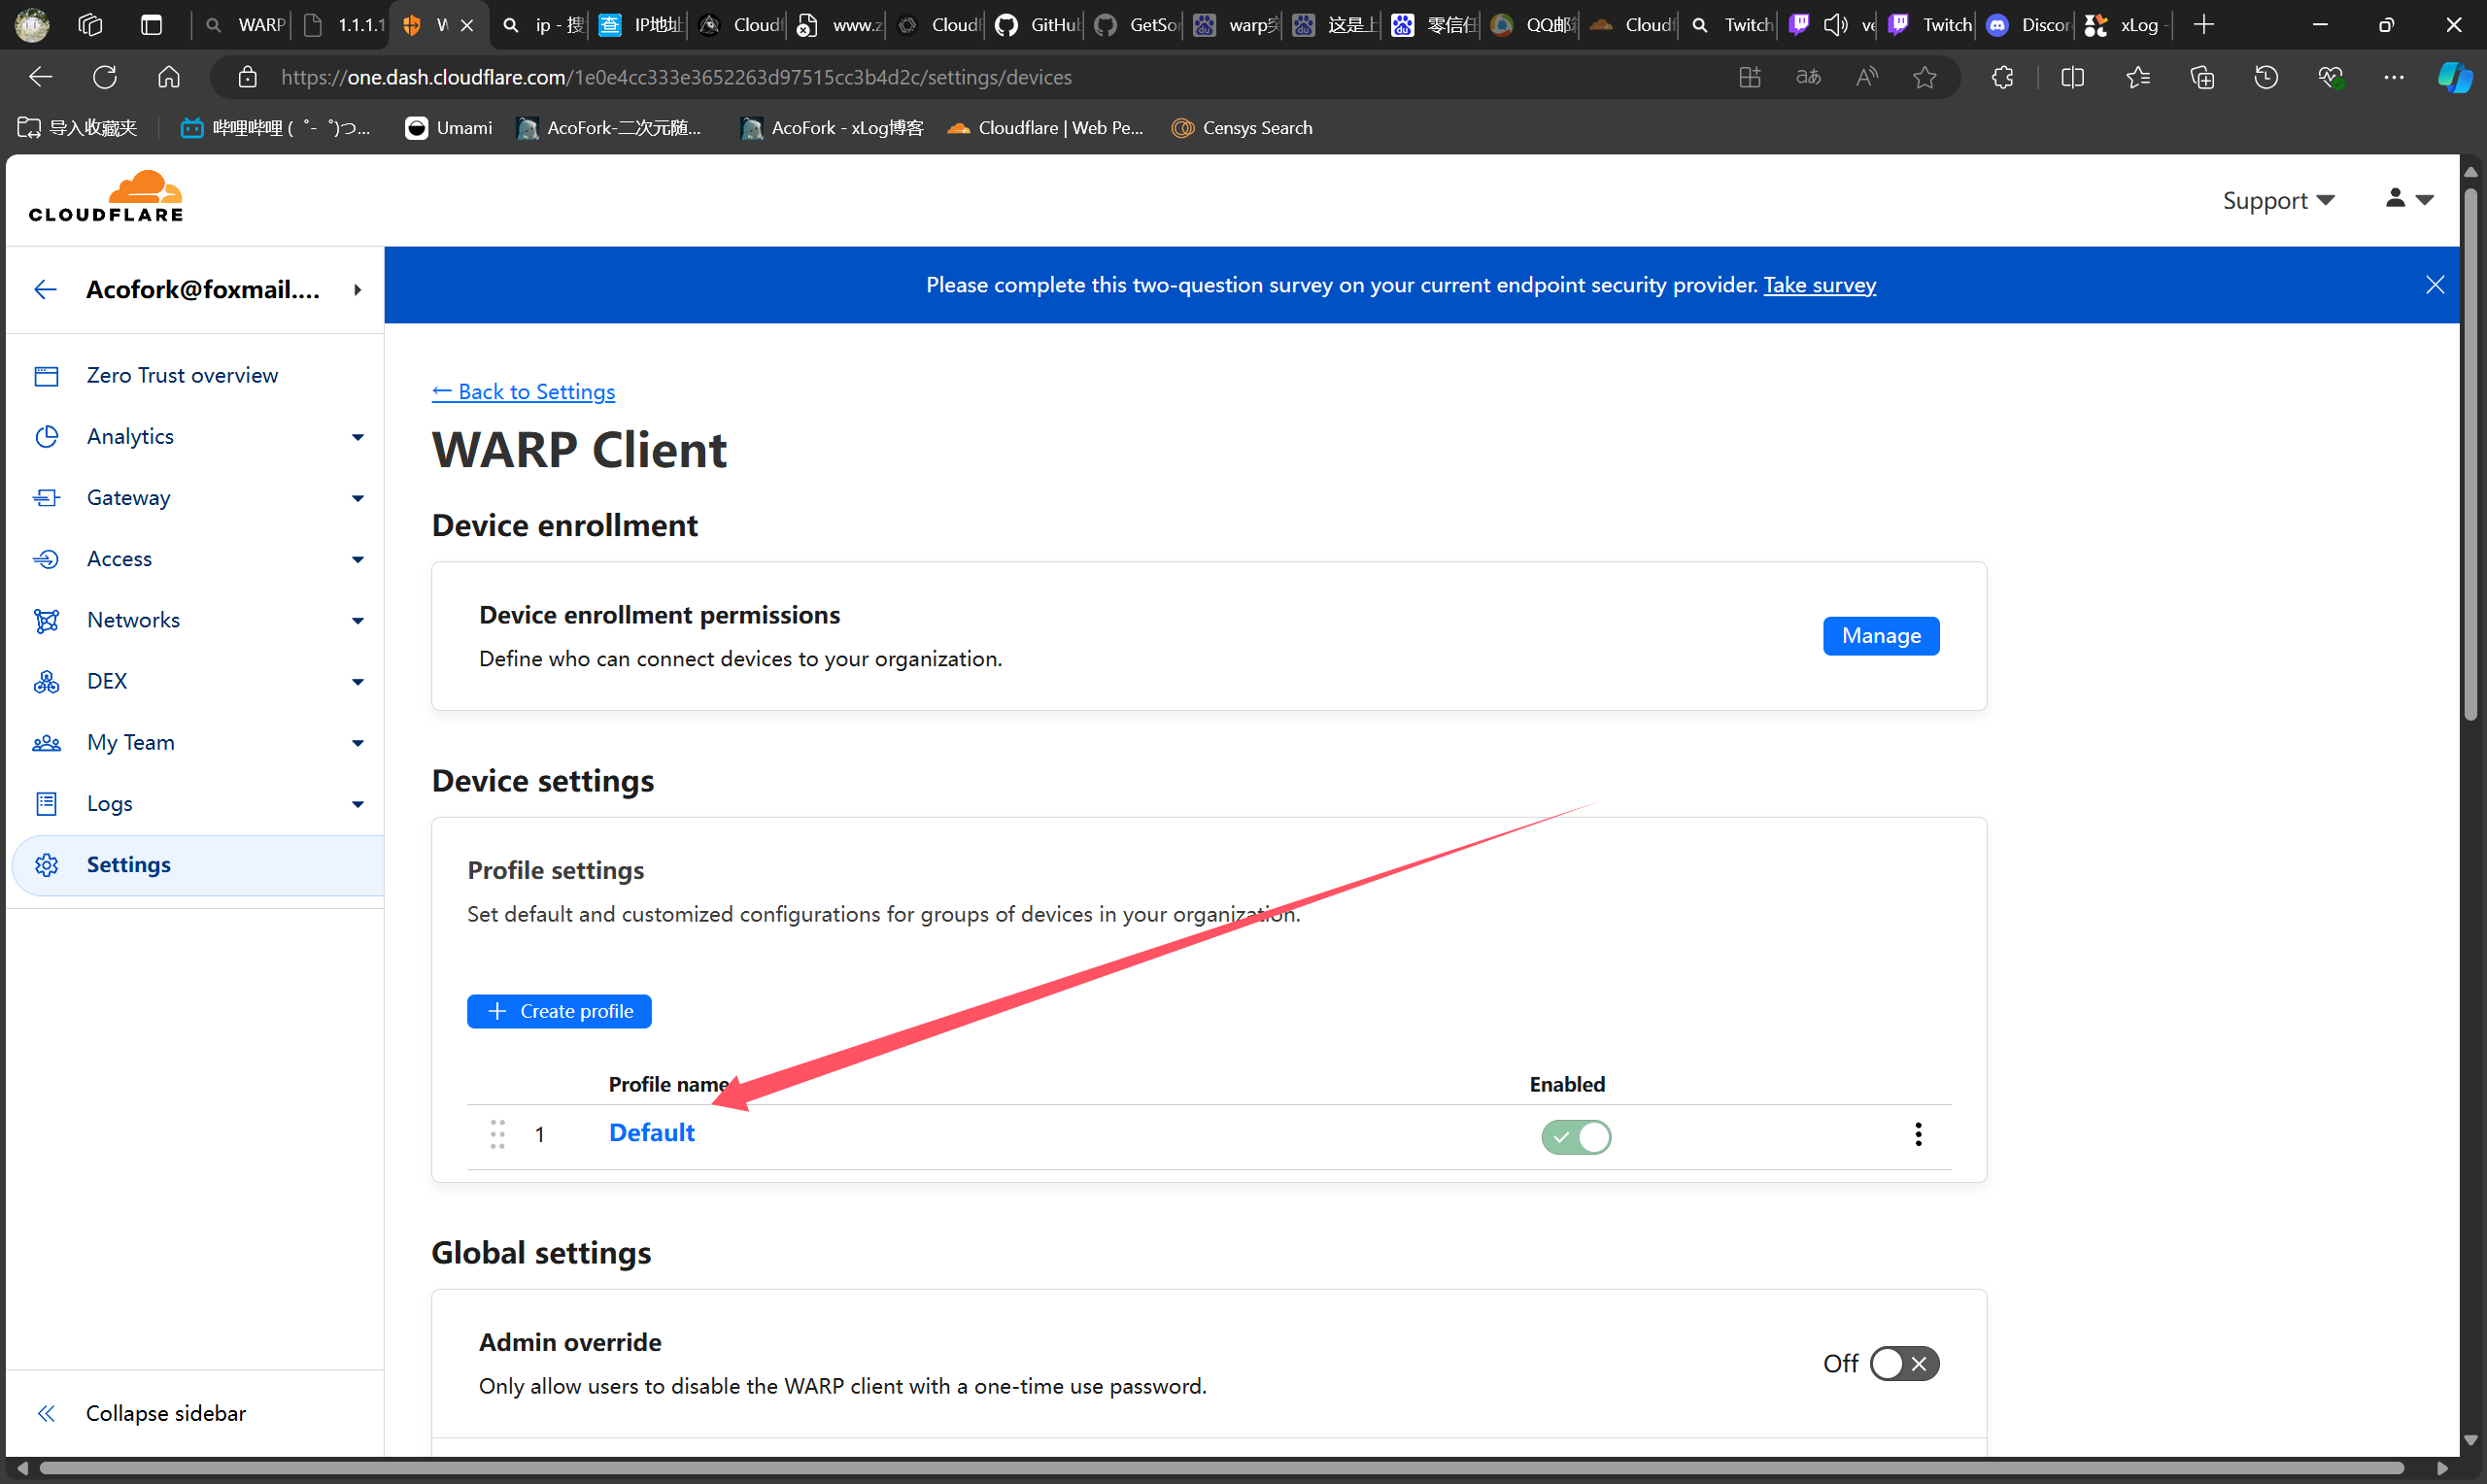Toggle the Admin override switch
Screen dimensions: 2487x1484
[1904, 1364]
